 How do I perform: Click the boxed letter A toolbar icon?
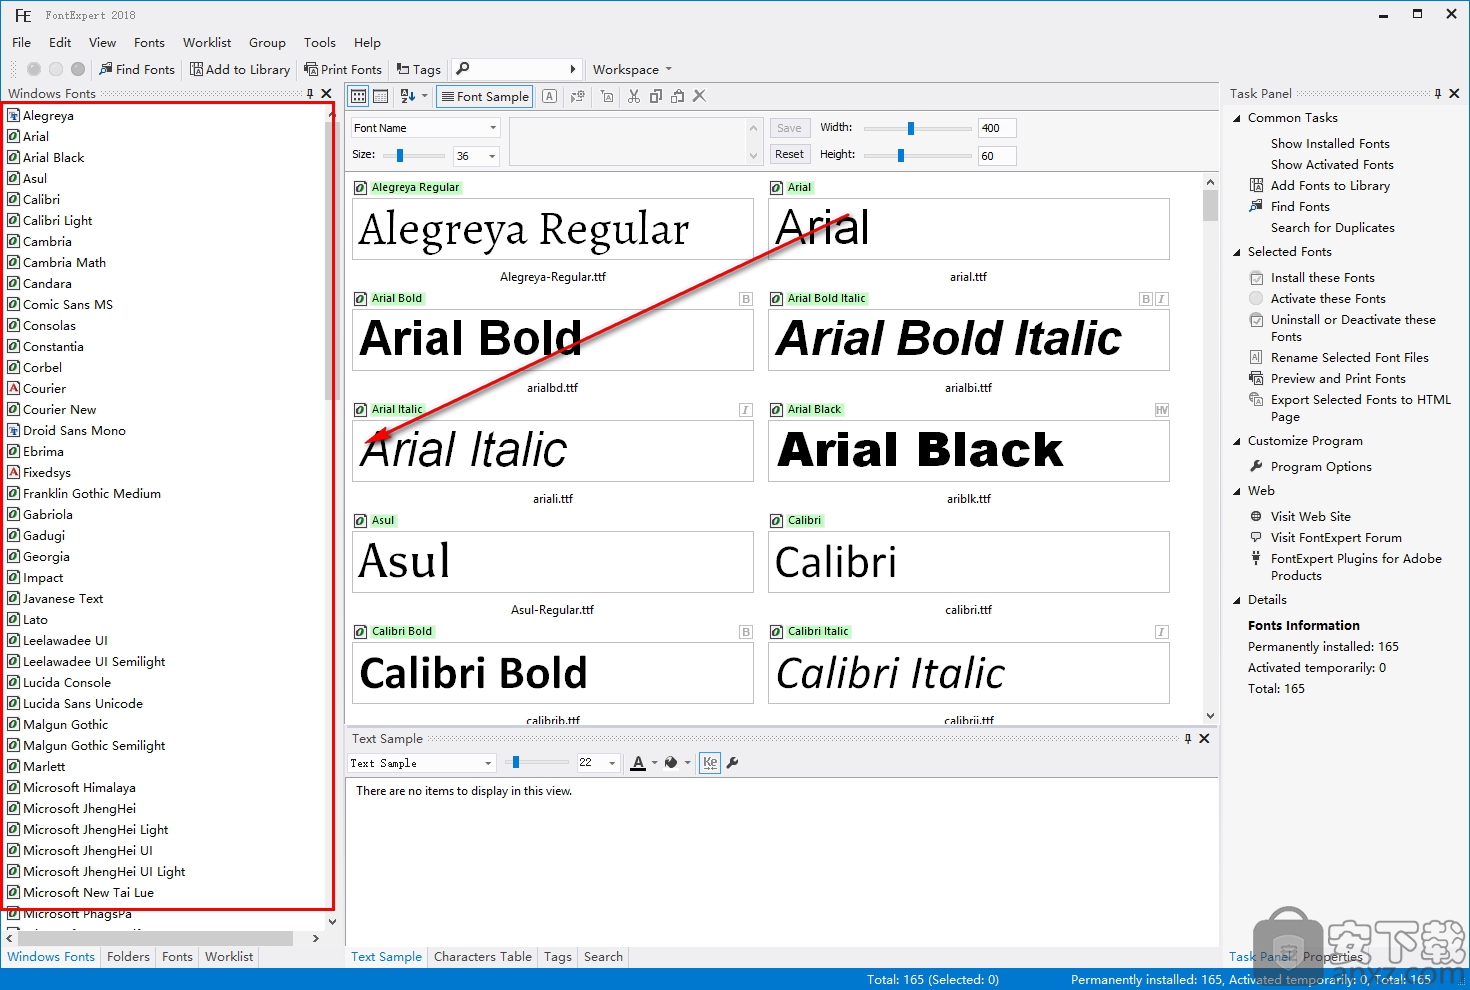click(550, 96)
